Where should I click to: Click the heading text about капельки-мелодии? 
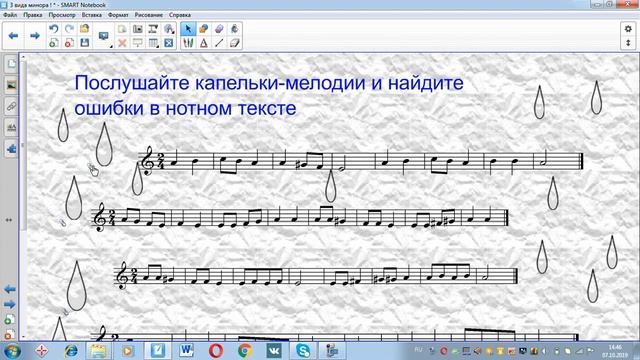tap(269, 95)
